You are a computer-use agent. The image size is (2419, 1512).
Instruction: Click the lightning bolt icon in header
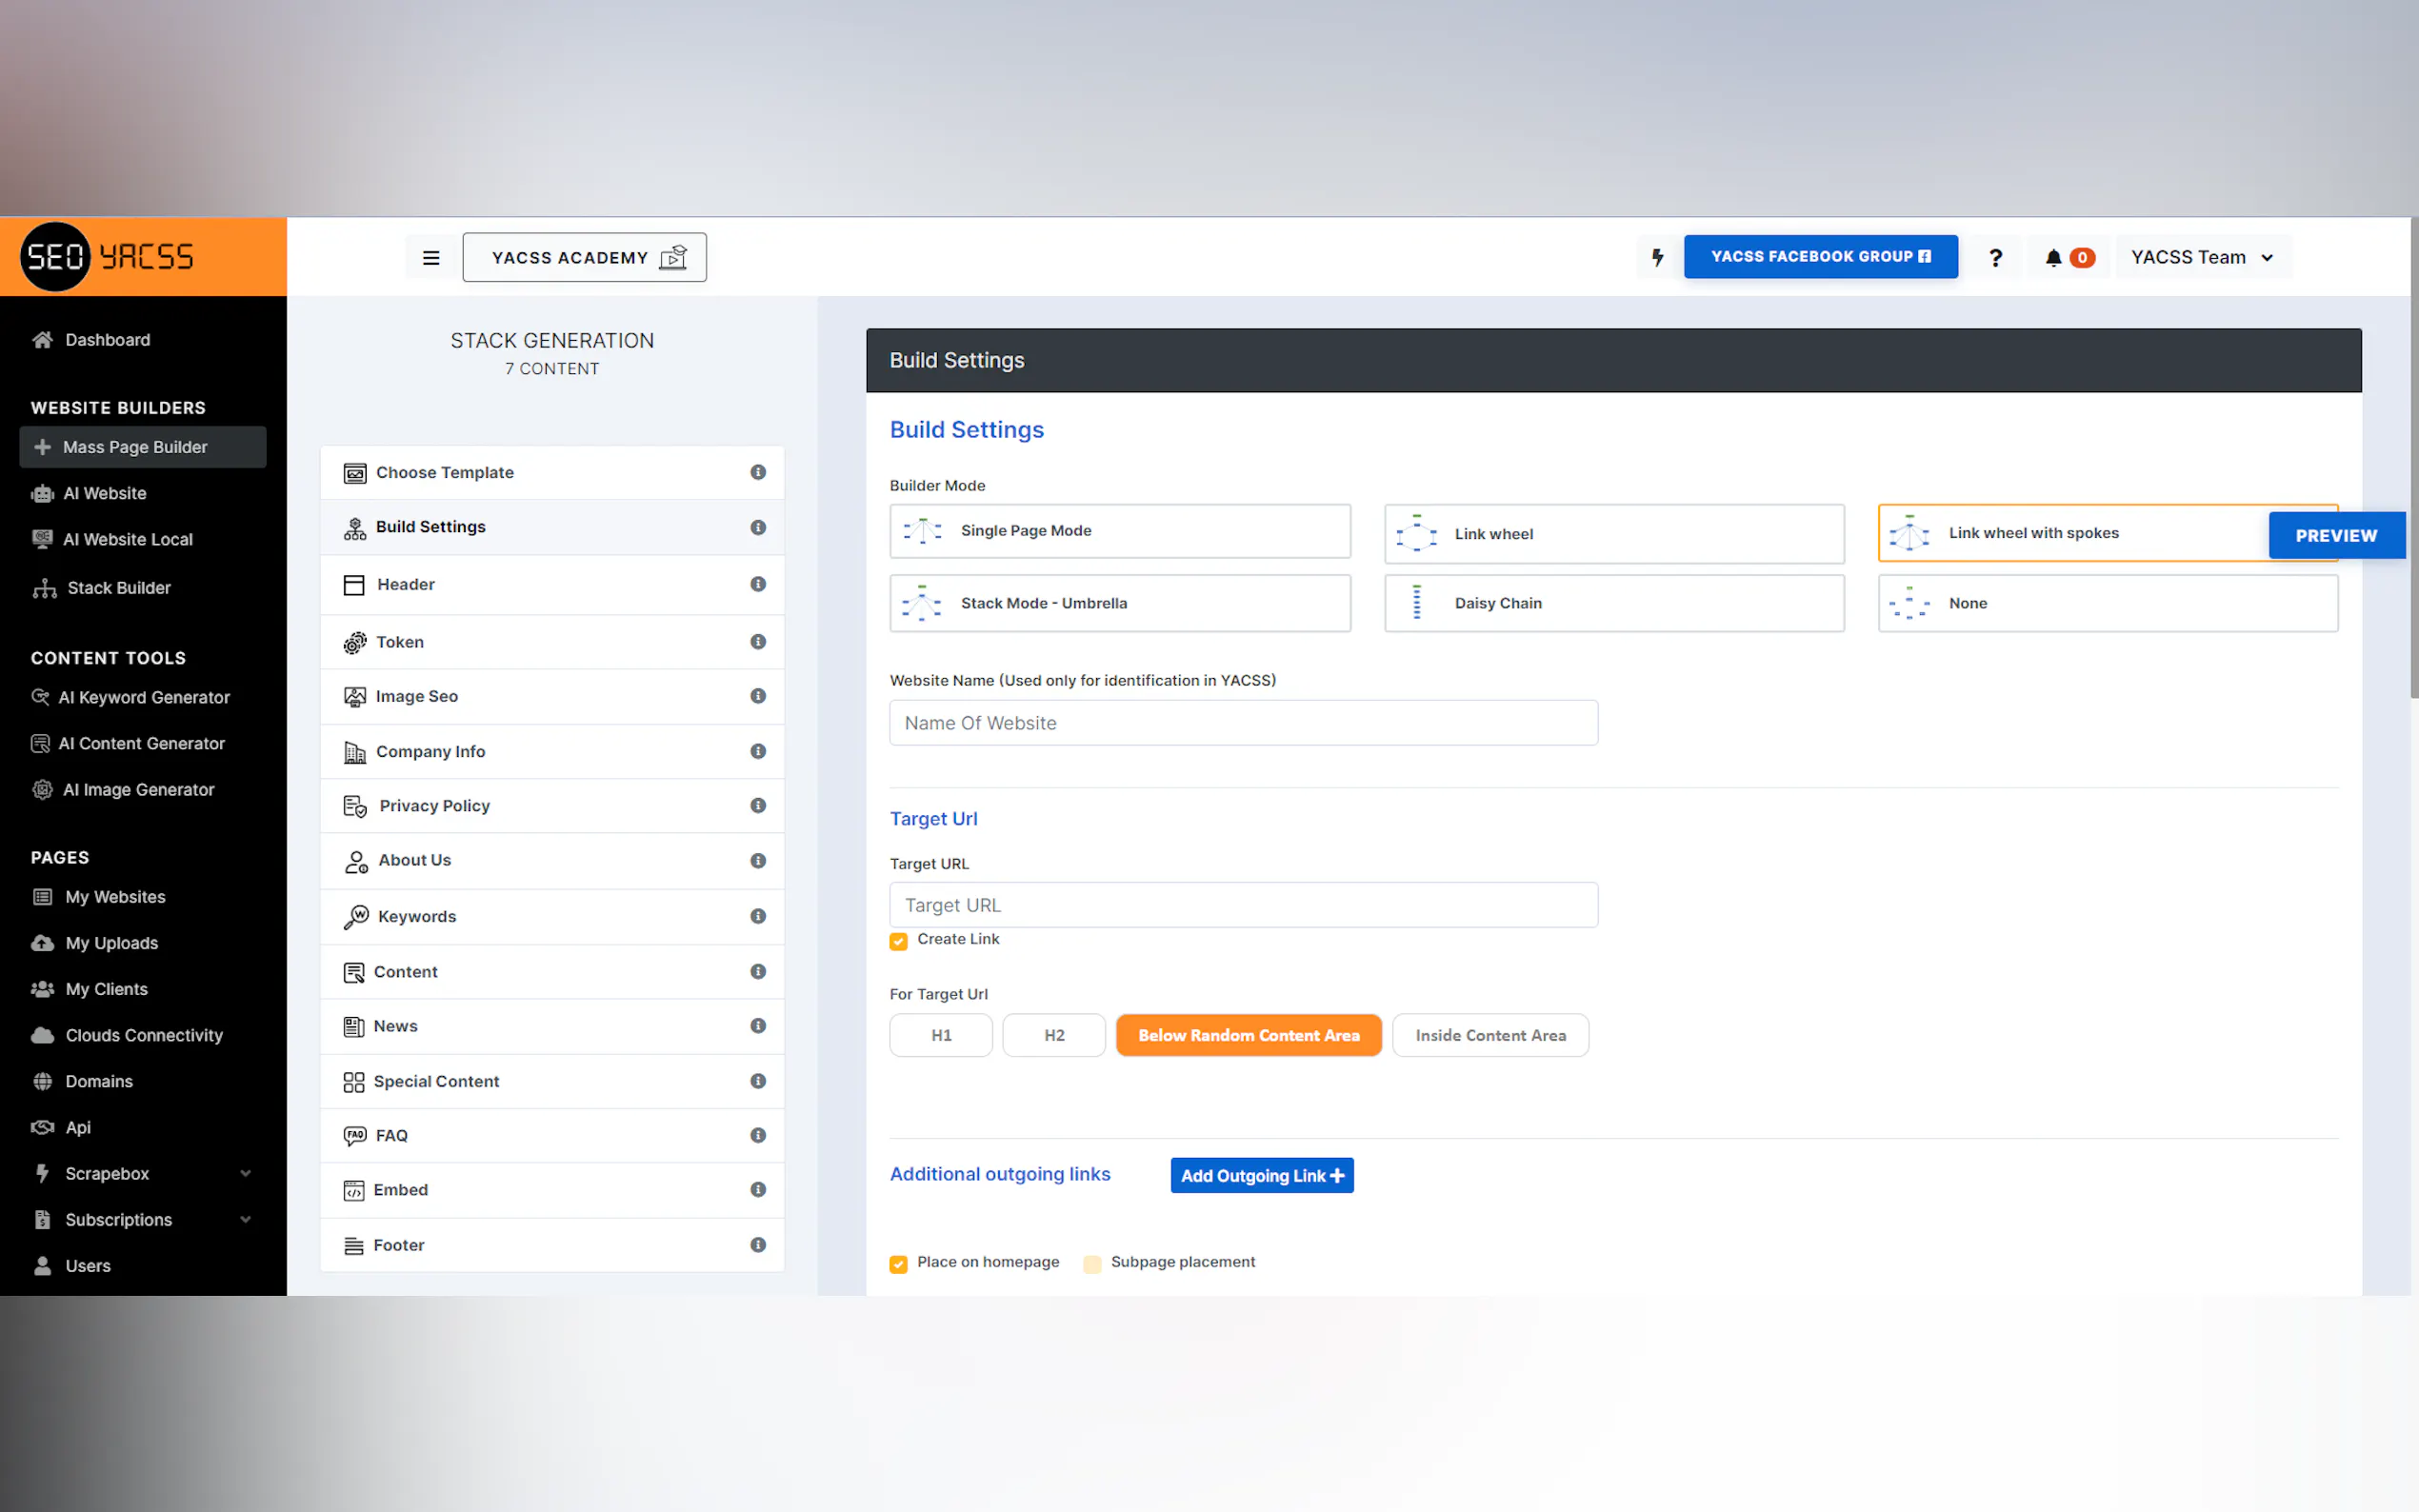(x=1657, y=257)
